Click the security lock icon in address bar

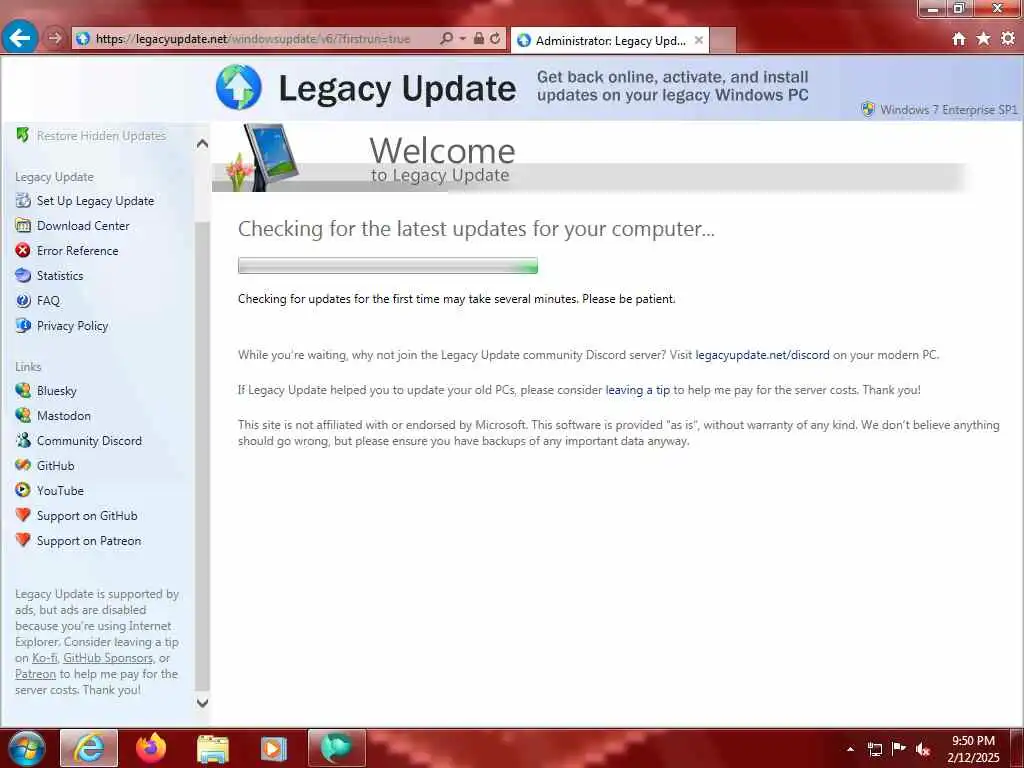(479, 39)
